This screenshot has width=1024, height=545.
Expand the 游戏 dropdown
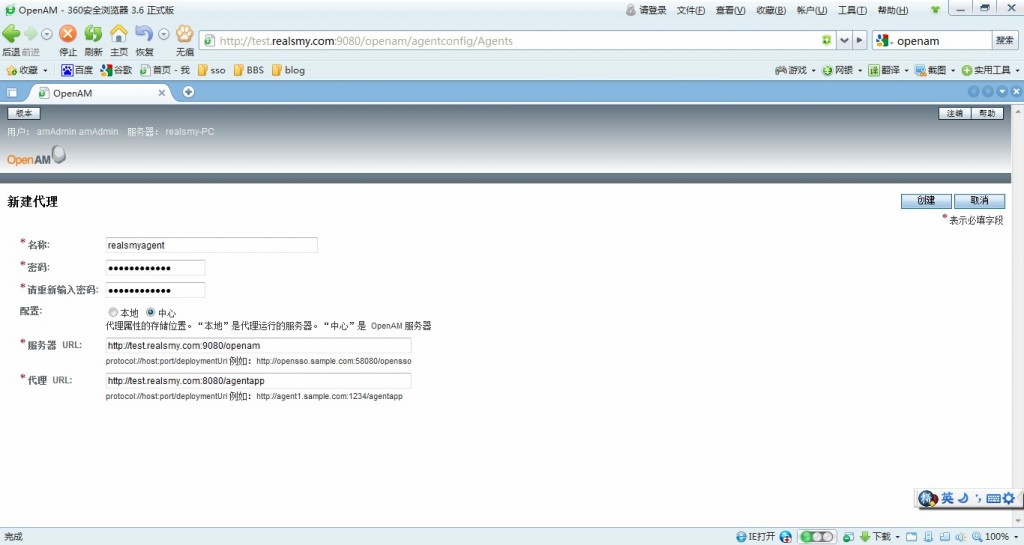(x=813, y=70)
